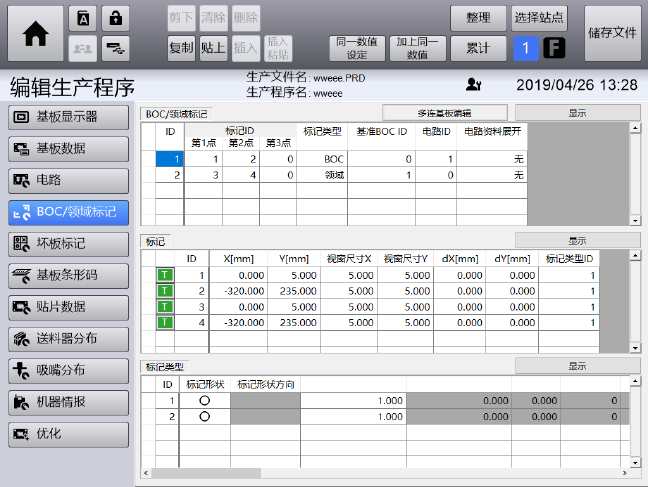Click down arrow of 标记类型 table scrollbar
648x487 pixels.
click(x=635, y=463)
